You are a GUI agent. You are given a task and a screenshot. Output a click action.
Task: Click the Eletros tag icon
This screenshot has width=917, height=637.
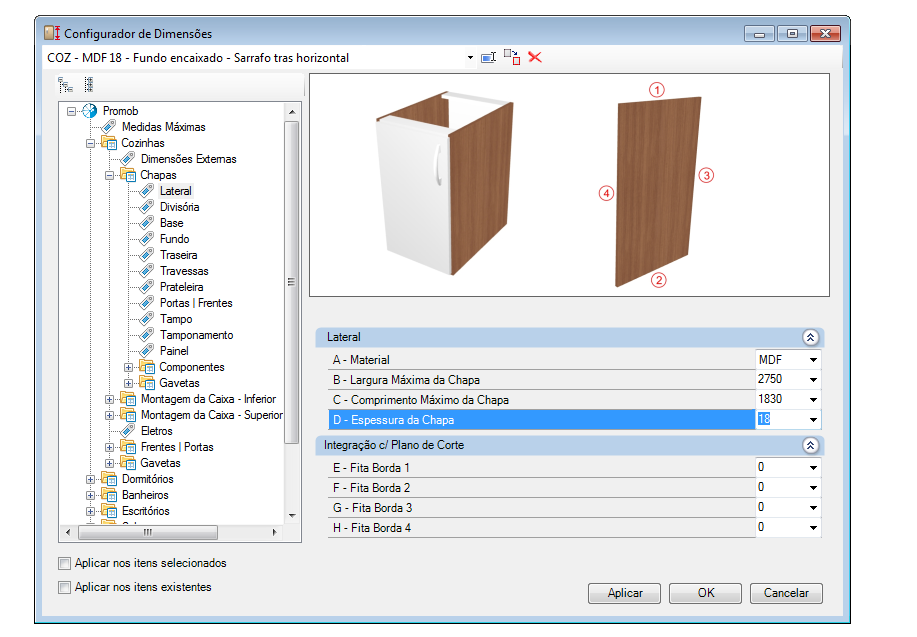tap(127, 431)
